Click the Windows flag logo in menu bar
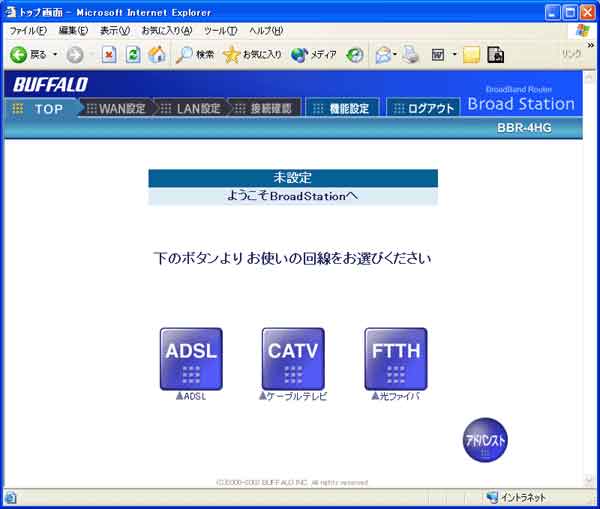This screenshot has height=509, width=600. coord(582,31)
